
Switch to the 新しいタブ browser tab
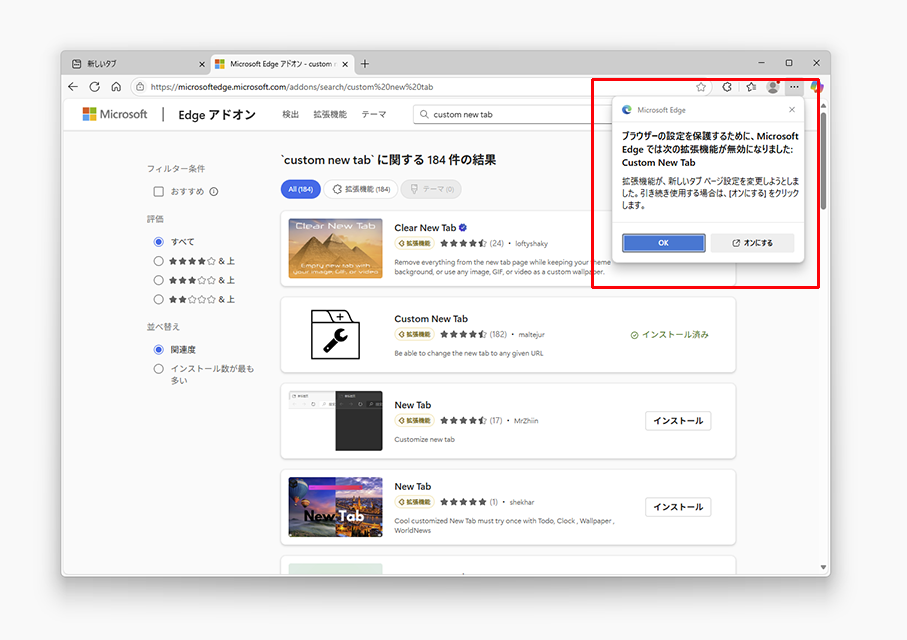click(136, 64)
